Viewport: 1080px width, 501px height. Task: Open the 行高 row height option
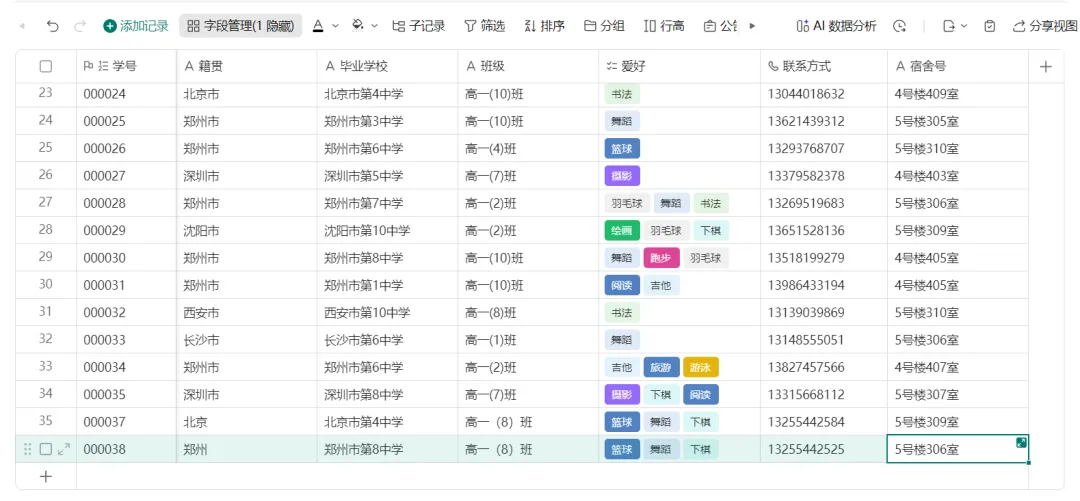tap(665, 26)
